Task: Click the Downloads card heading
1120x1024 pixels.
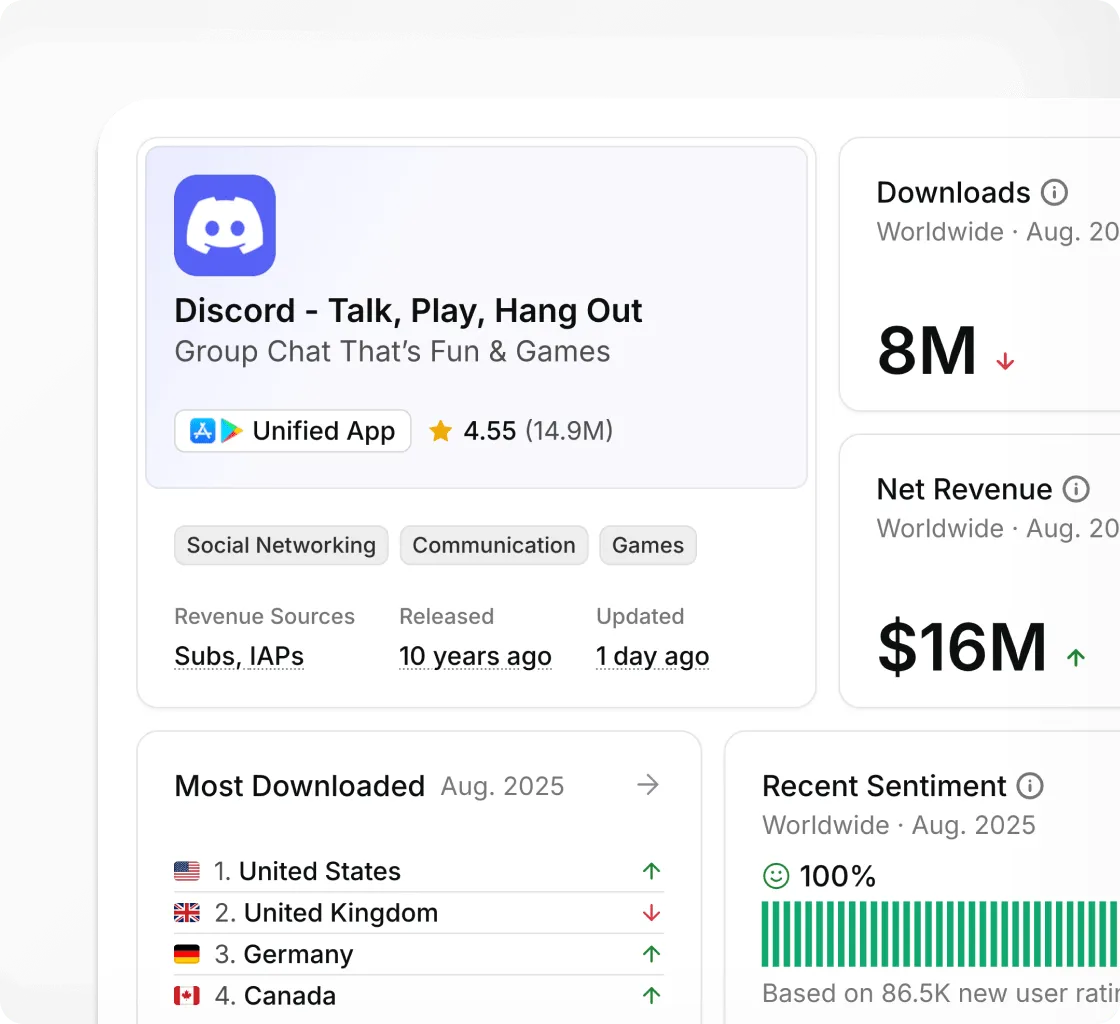Action: click(954, 193)
